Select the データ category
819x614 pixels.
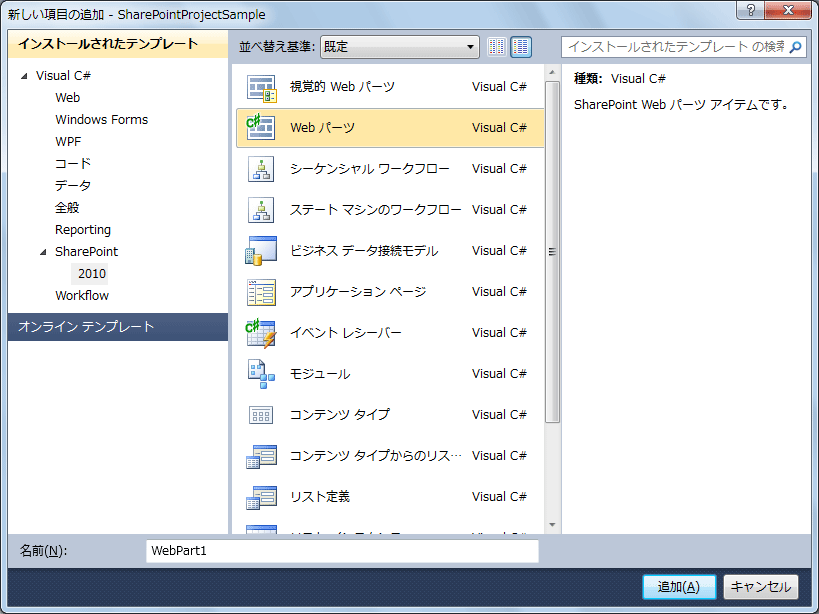73,185
